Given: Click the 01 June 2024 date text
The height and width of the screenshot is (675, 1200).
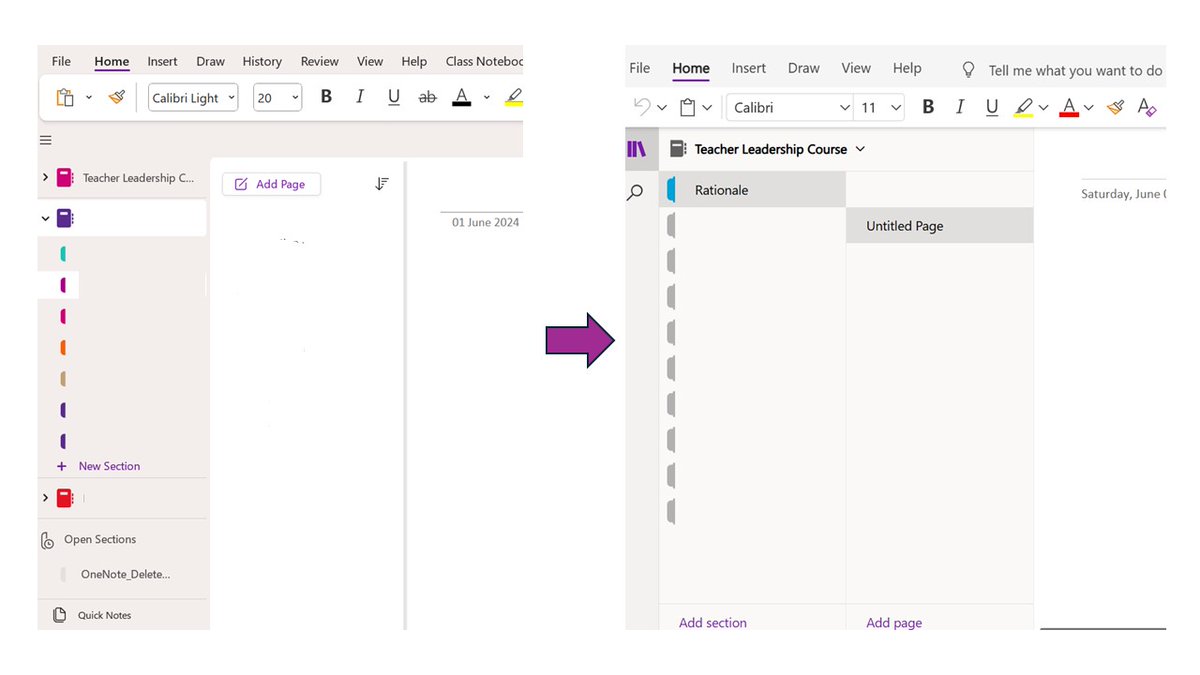Looking at the screenshot, I should (x=486, y=222).
